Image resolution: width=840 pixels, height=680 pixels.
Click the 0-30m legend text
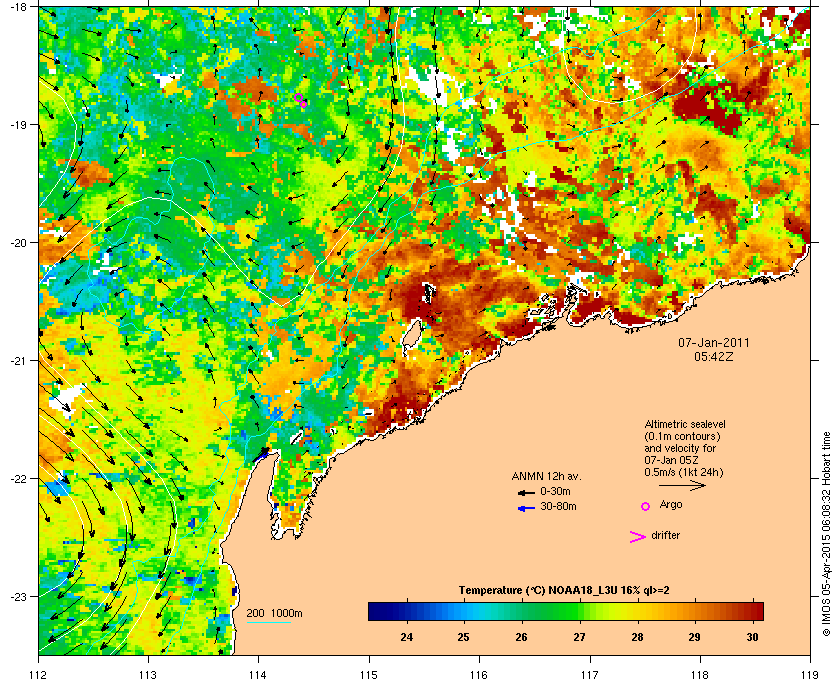tap(555, 491)
